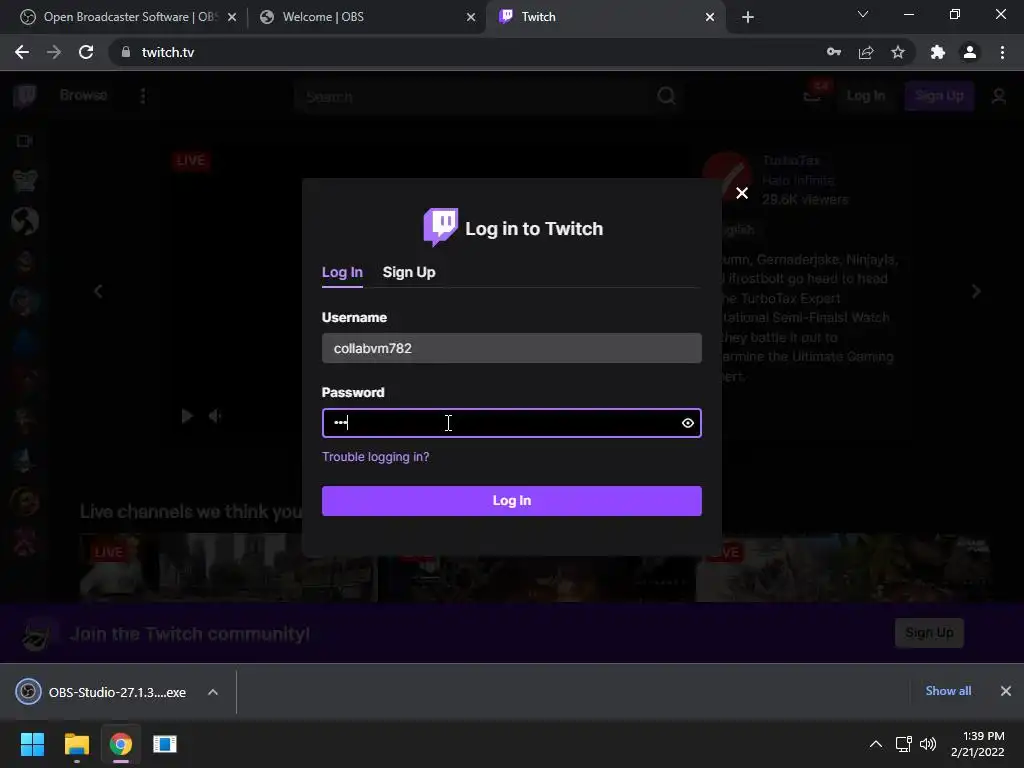1024x768 pixels.
Task: Play the featured stream video
Action: [187, 416]
